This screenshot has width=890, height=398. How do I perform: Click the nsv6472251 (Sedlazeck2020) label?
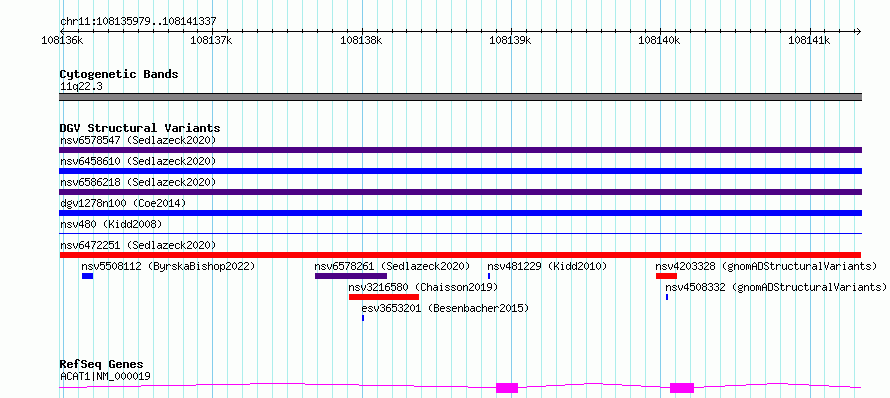138,245
